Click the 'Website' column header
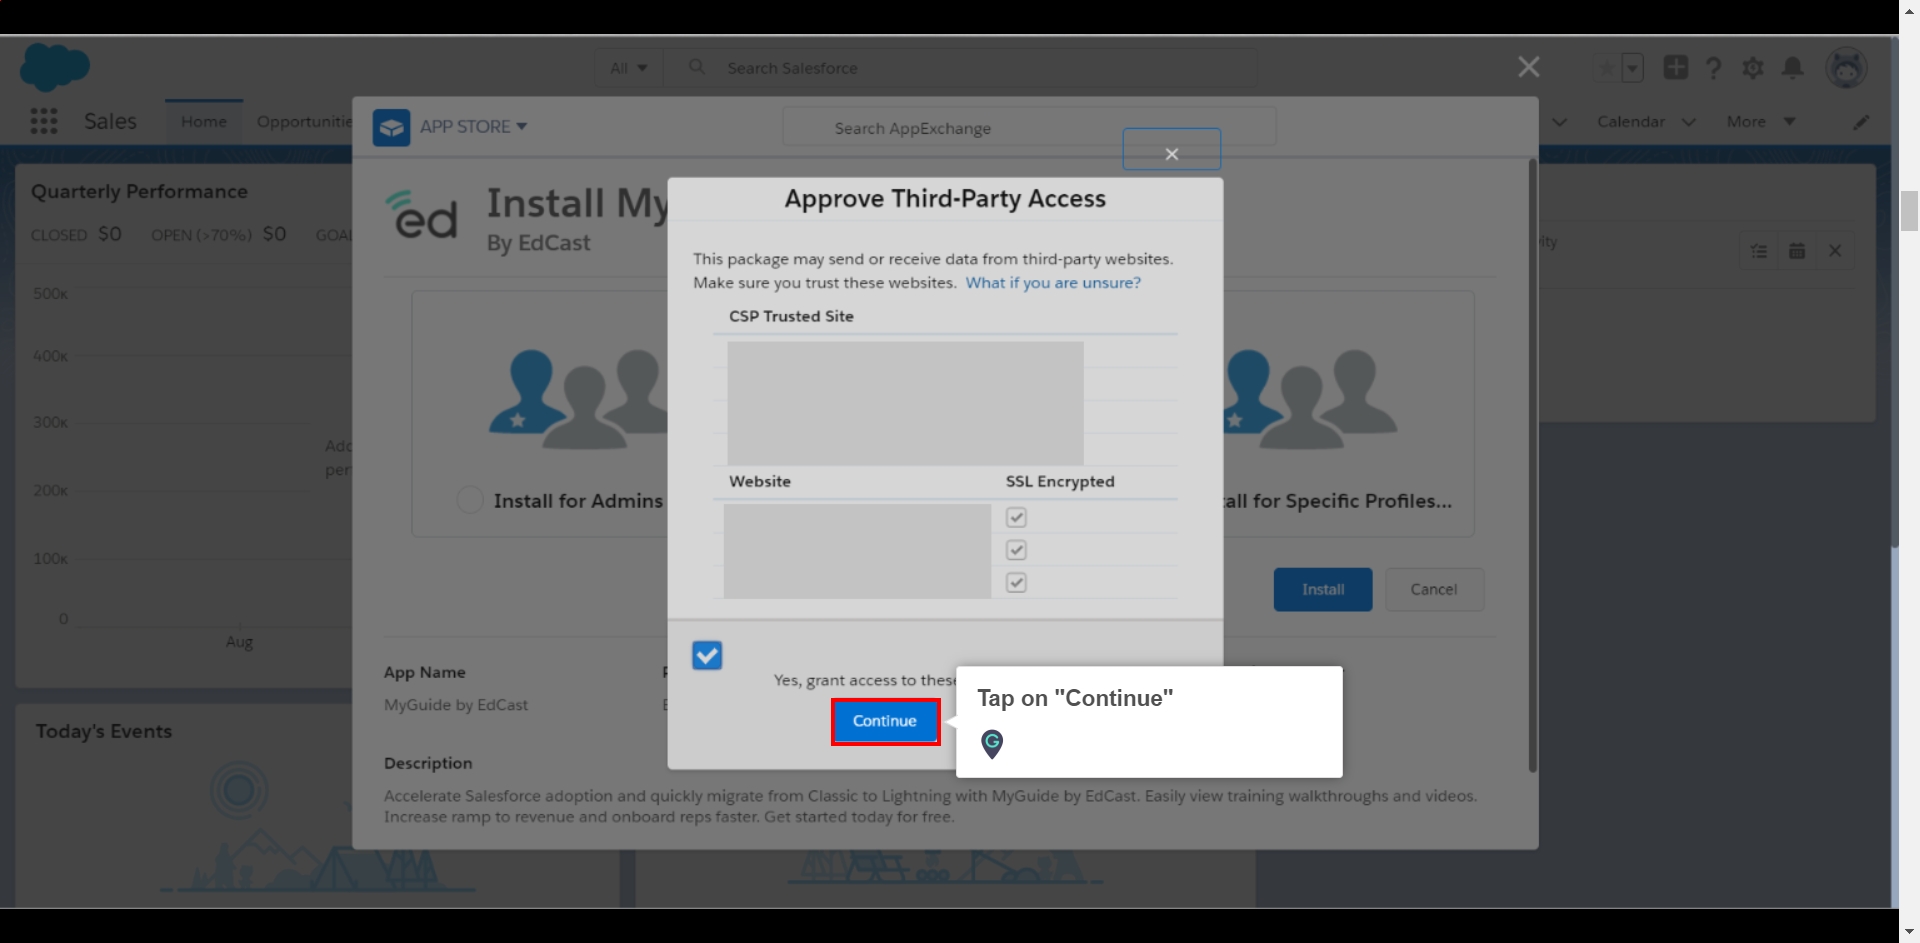The image size is (1920, 943). click(x=760, y=481)
